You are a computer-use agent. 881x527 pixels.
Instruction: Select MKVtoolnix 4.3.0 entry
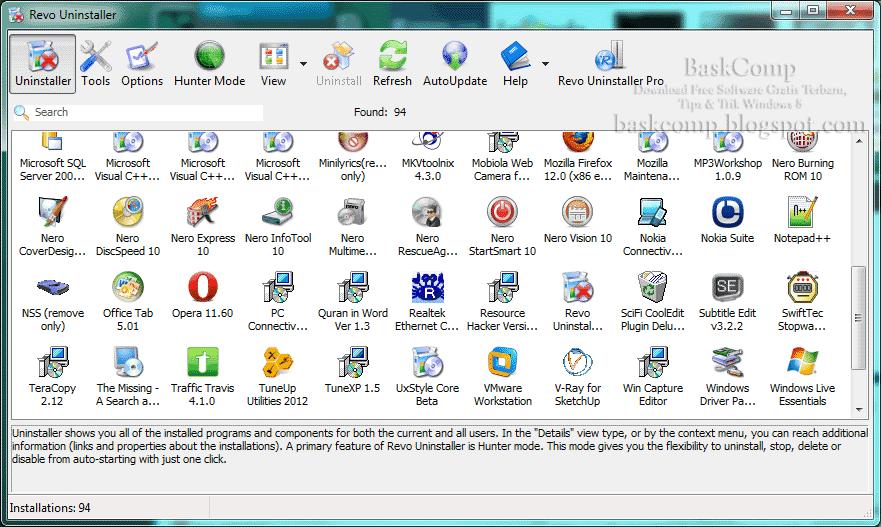pyautogui.click(x=428, y=157)
